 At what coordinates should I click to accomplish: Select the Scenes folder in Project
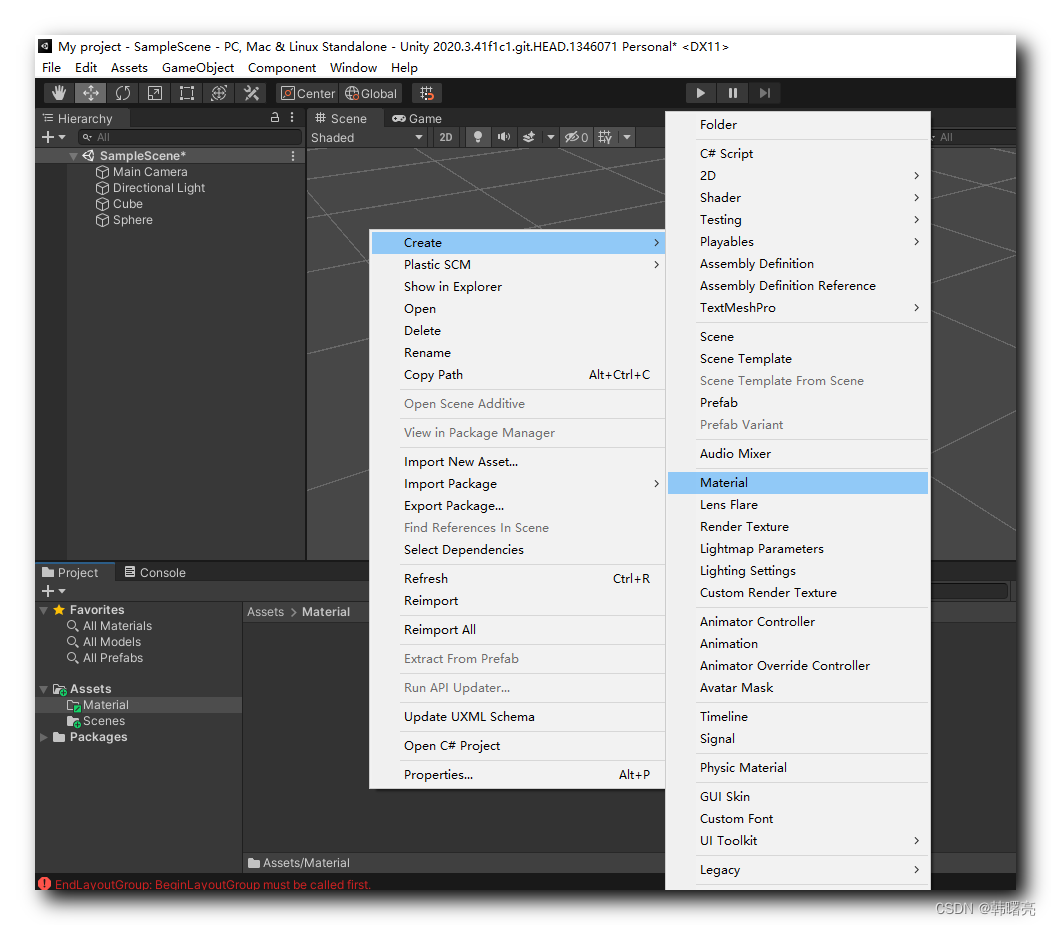click(97, 721)
